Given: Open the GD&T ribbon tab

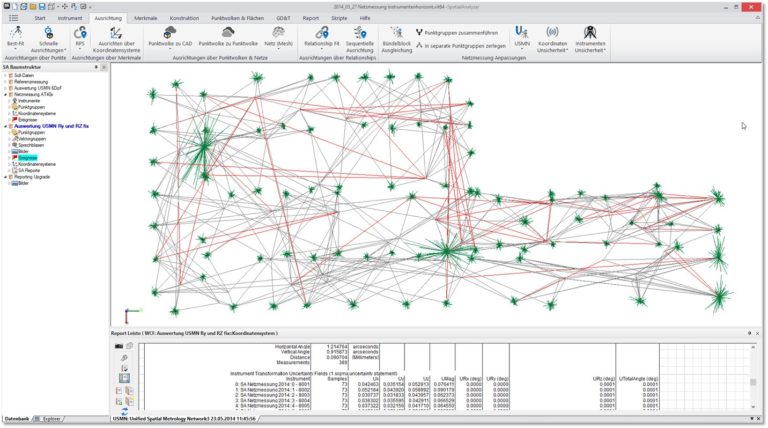Looking at the screenshot, I should pos(283,18).
